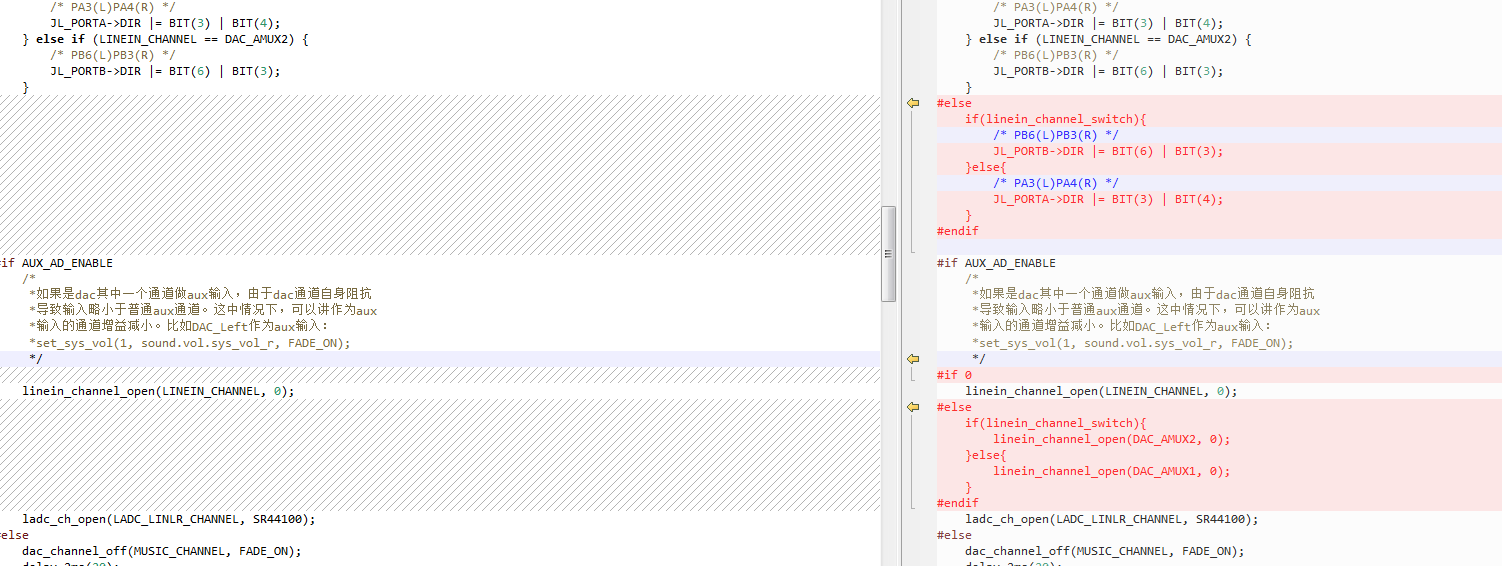This screenshot has width=1502, height=566.
Task: Click the merge arrow beside #else above DAC_AMUX2 call
Action: [912, 407]
